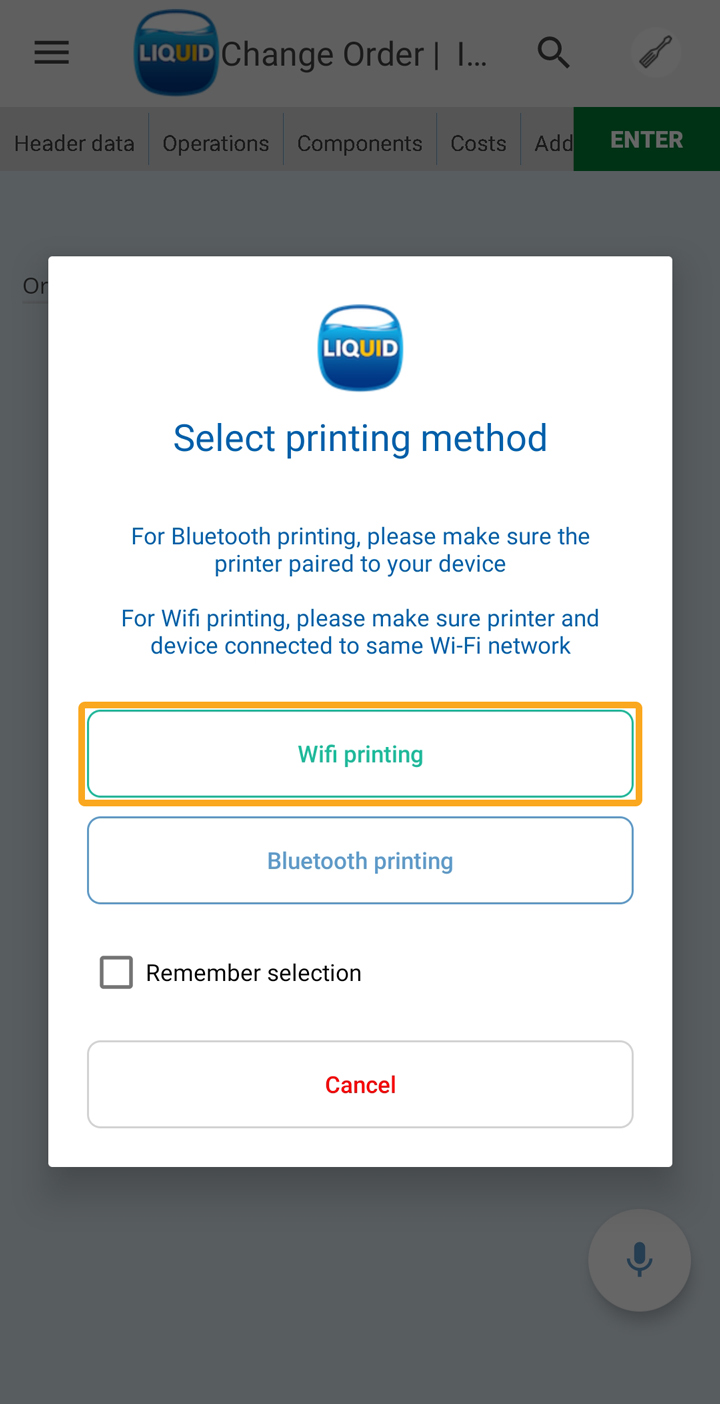Tap the brush icon in the top bar
Image resolution: width=720 pixels, height=1404 pixels.
point(655,53)
